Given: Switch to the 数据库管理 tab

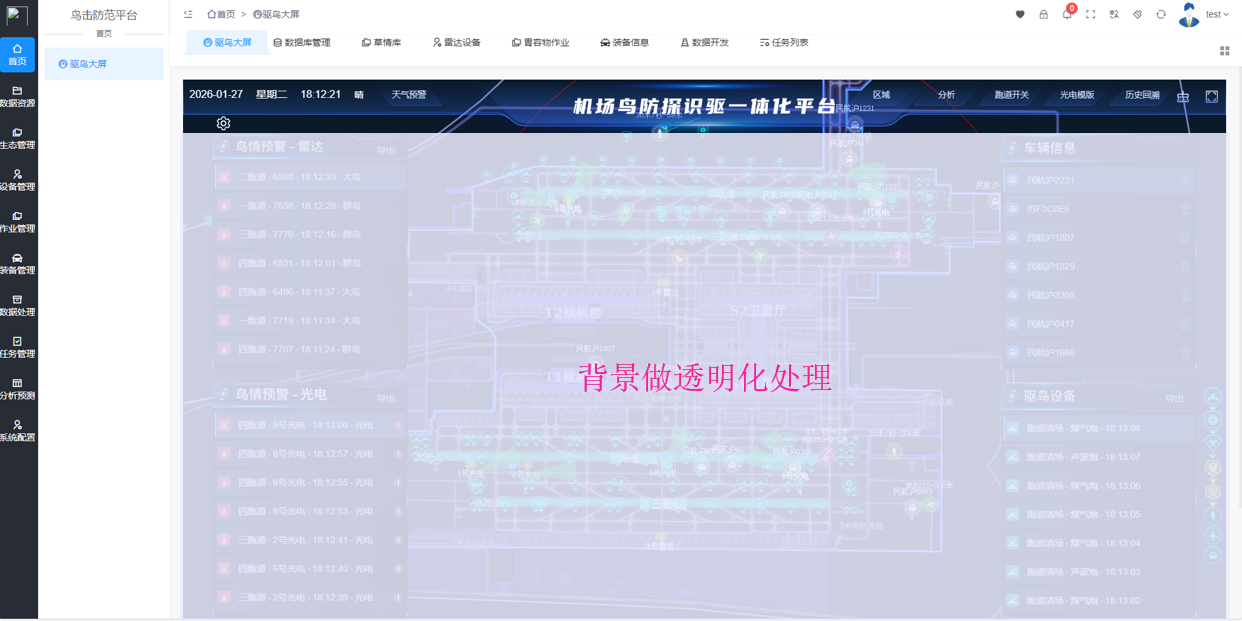Looking at the screenshot, I should click(x=301, y=43).
